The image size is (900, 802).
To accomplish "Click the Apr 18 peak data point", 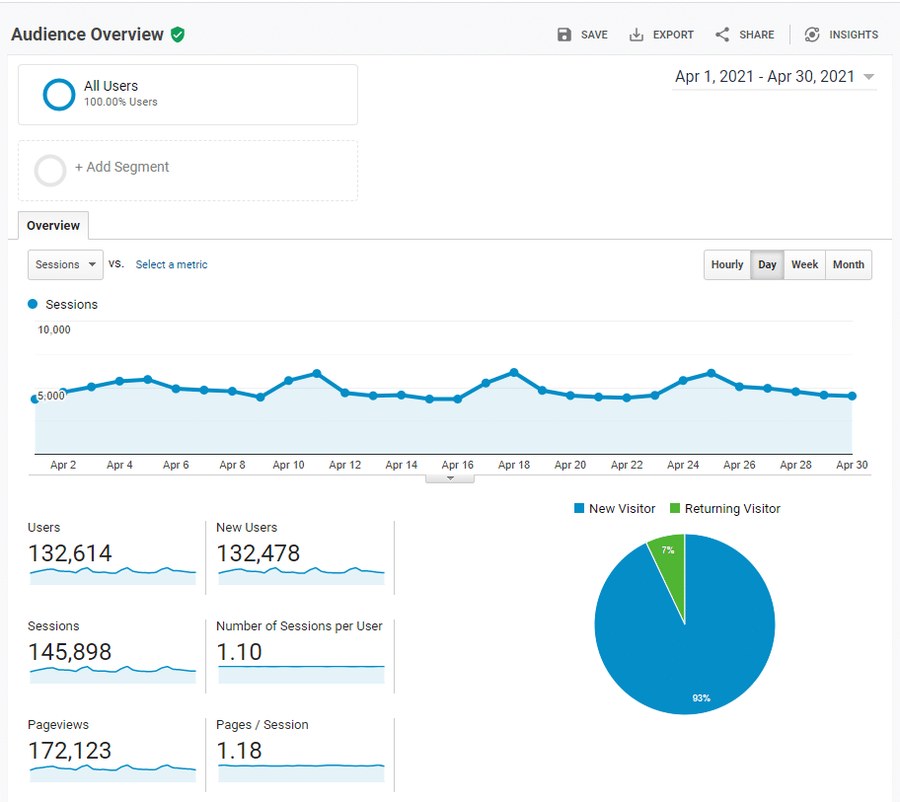I will 514,373.
